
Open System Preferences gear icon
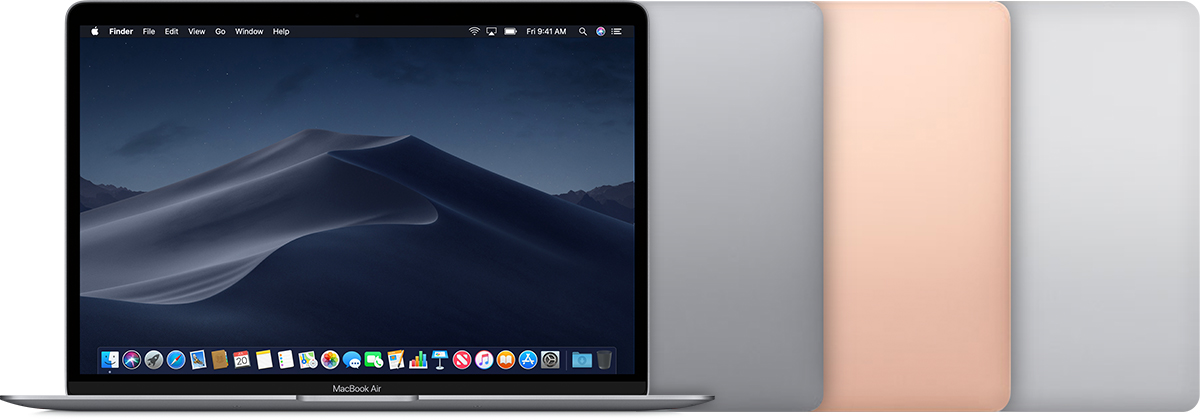549,359
